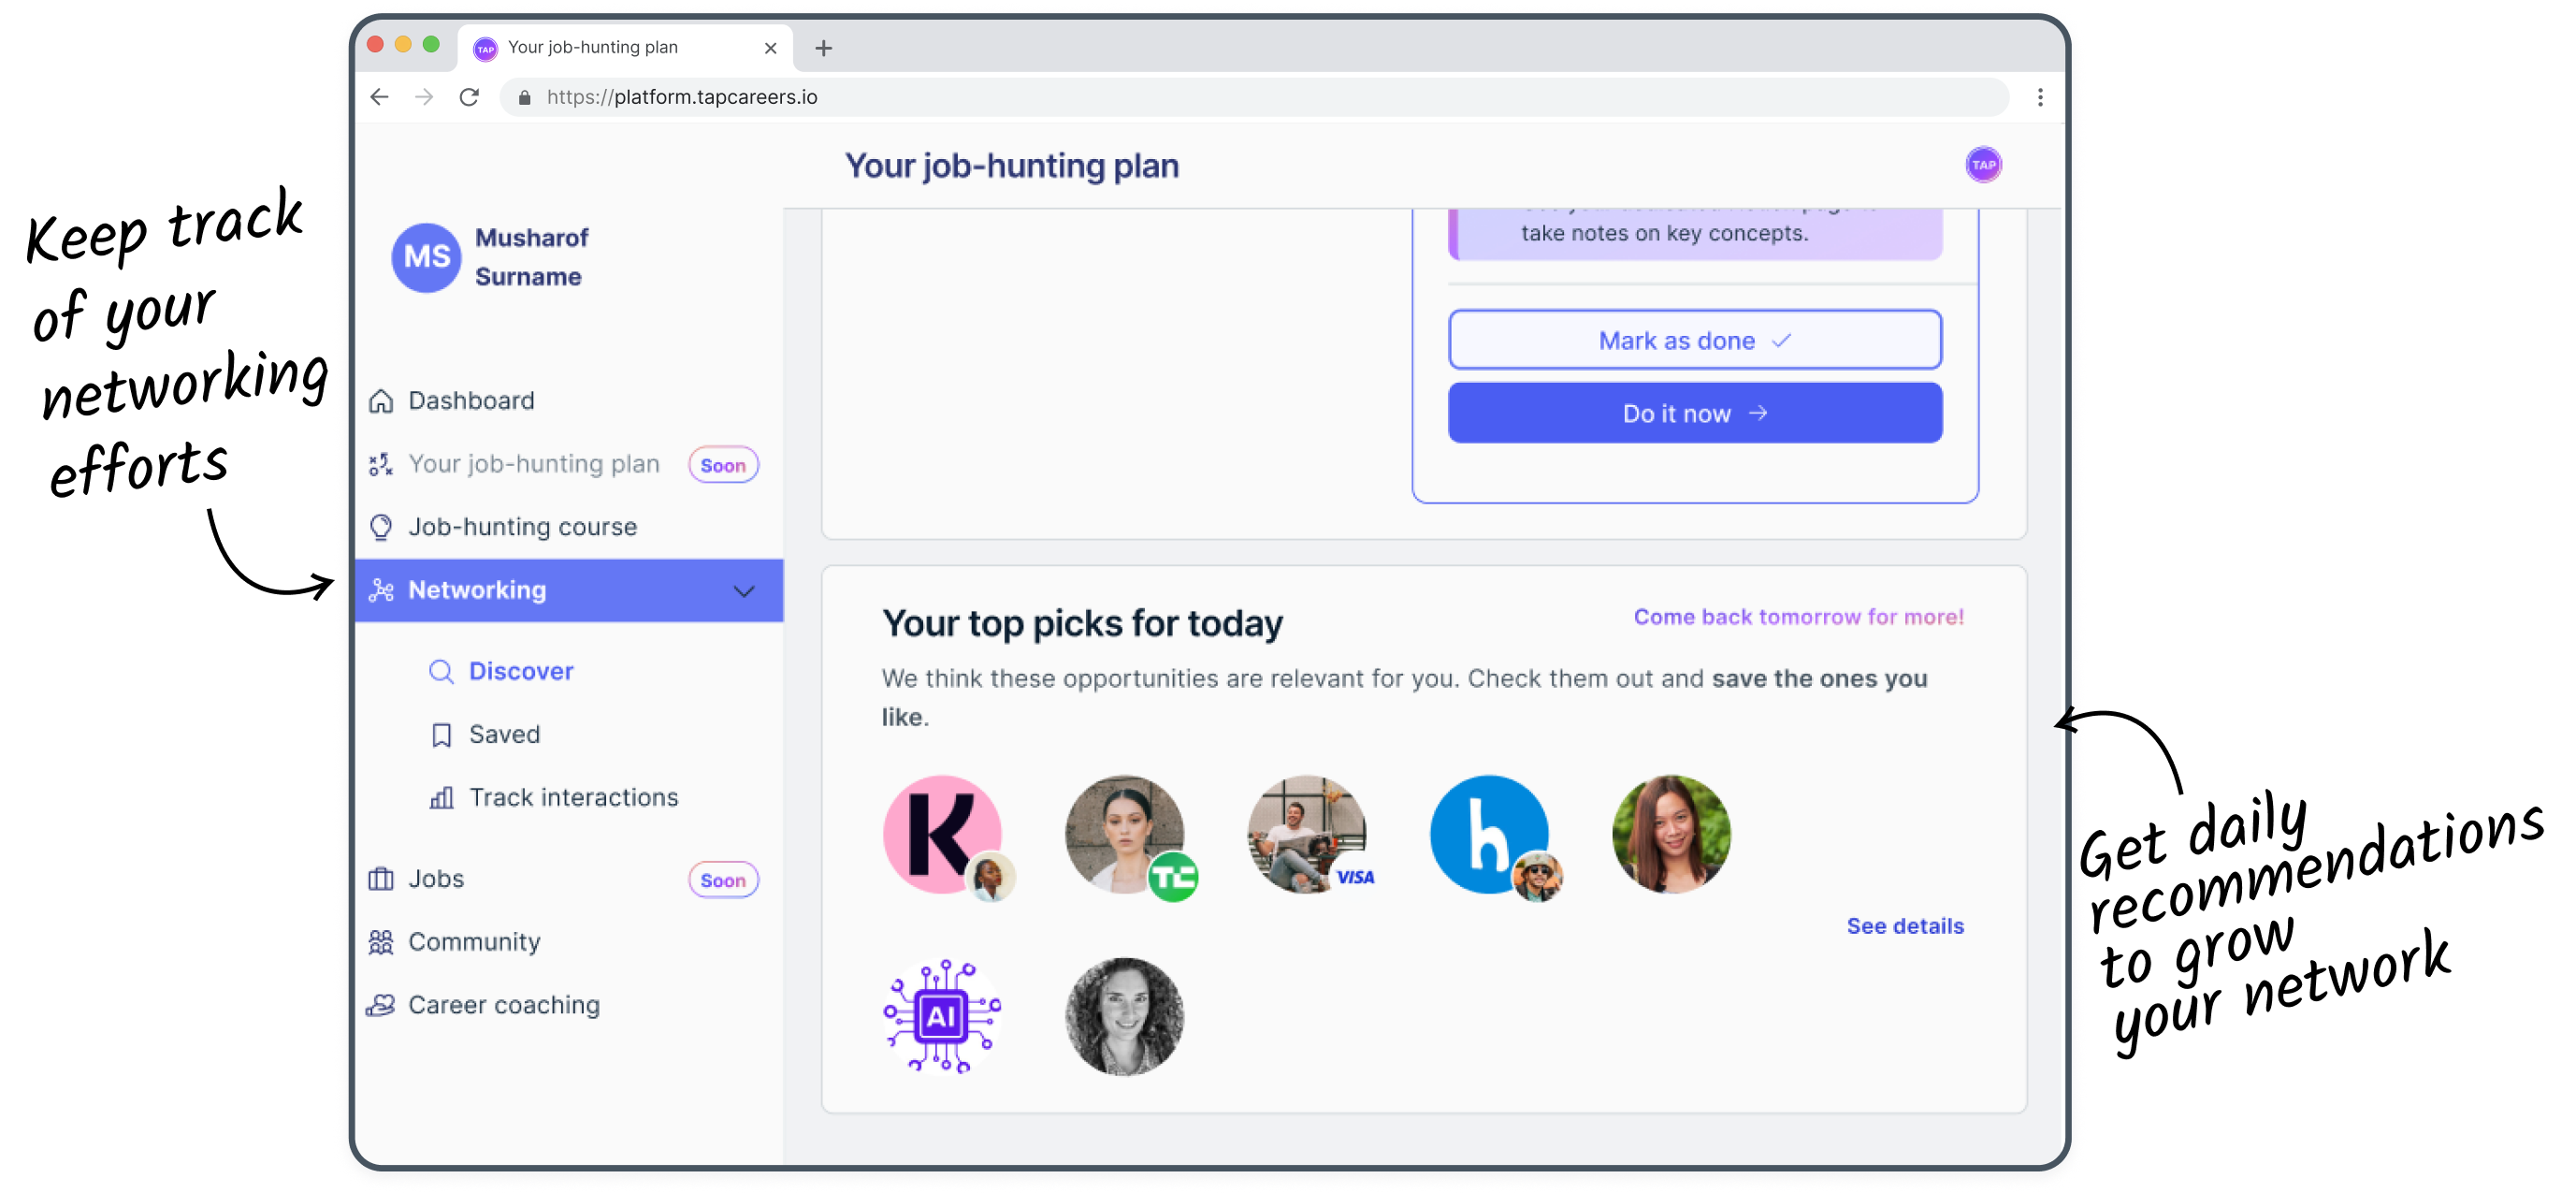
Task: Click the Mark as done button
Action: [x=1694, y=341]
